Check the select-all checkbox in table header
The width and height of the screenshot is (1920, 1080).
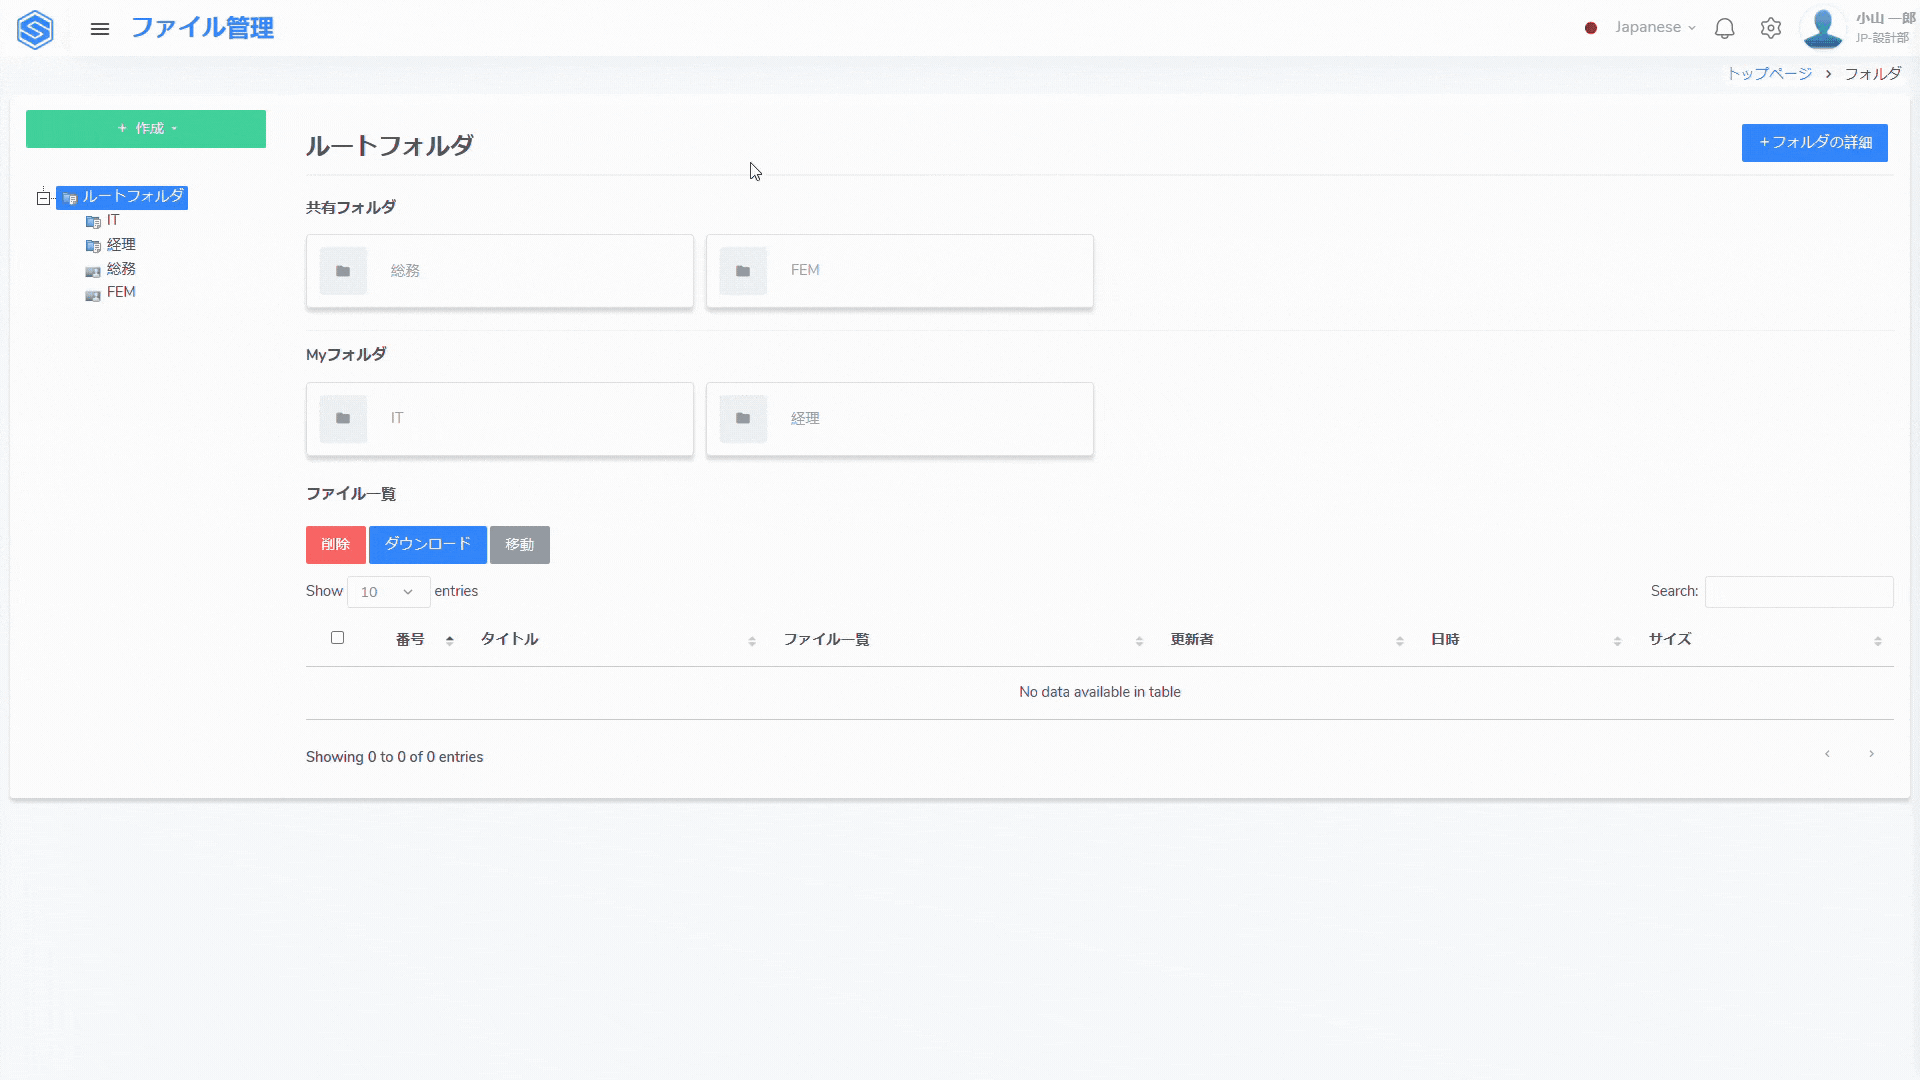click(338, 638)
